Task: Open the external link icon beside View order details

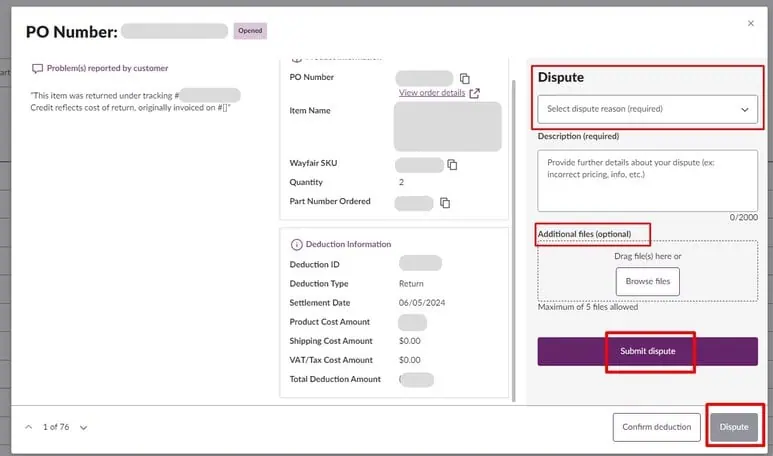Action: pos(474,93)
